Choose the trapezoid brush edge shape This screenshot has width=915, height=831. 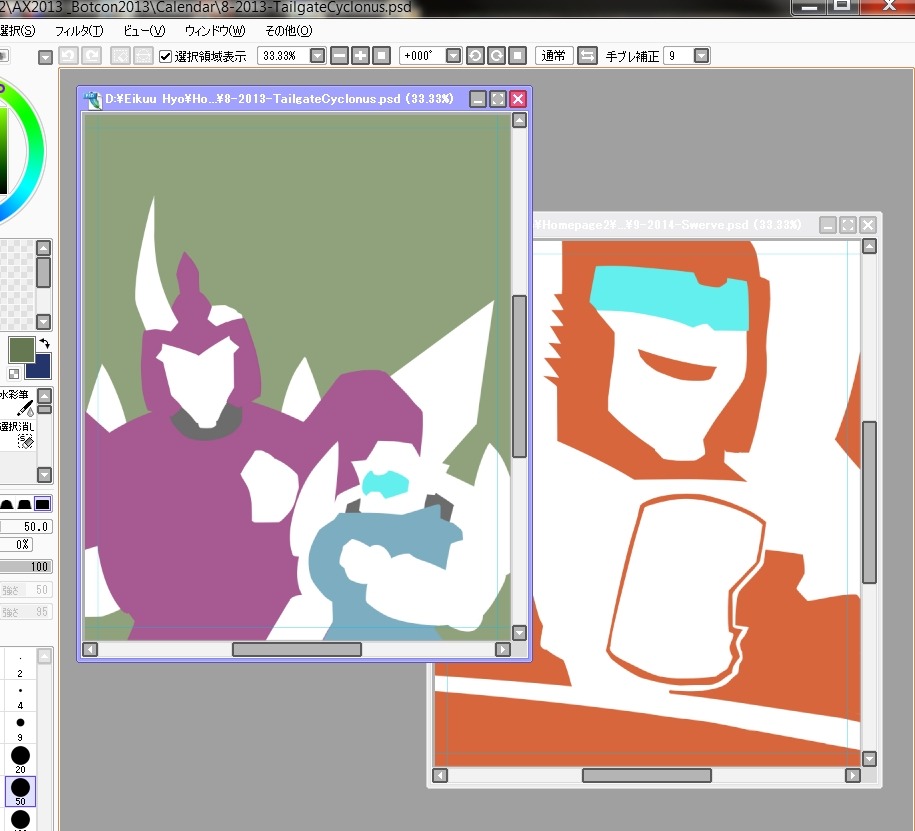click(25, 504)
